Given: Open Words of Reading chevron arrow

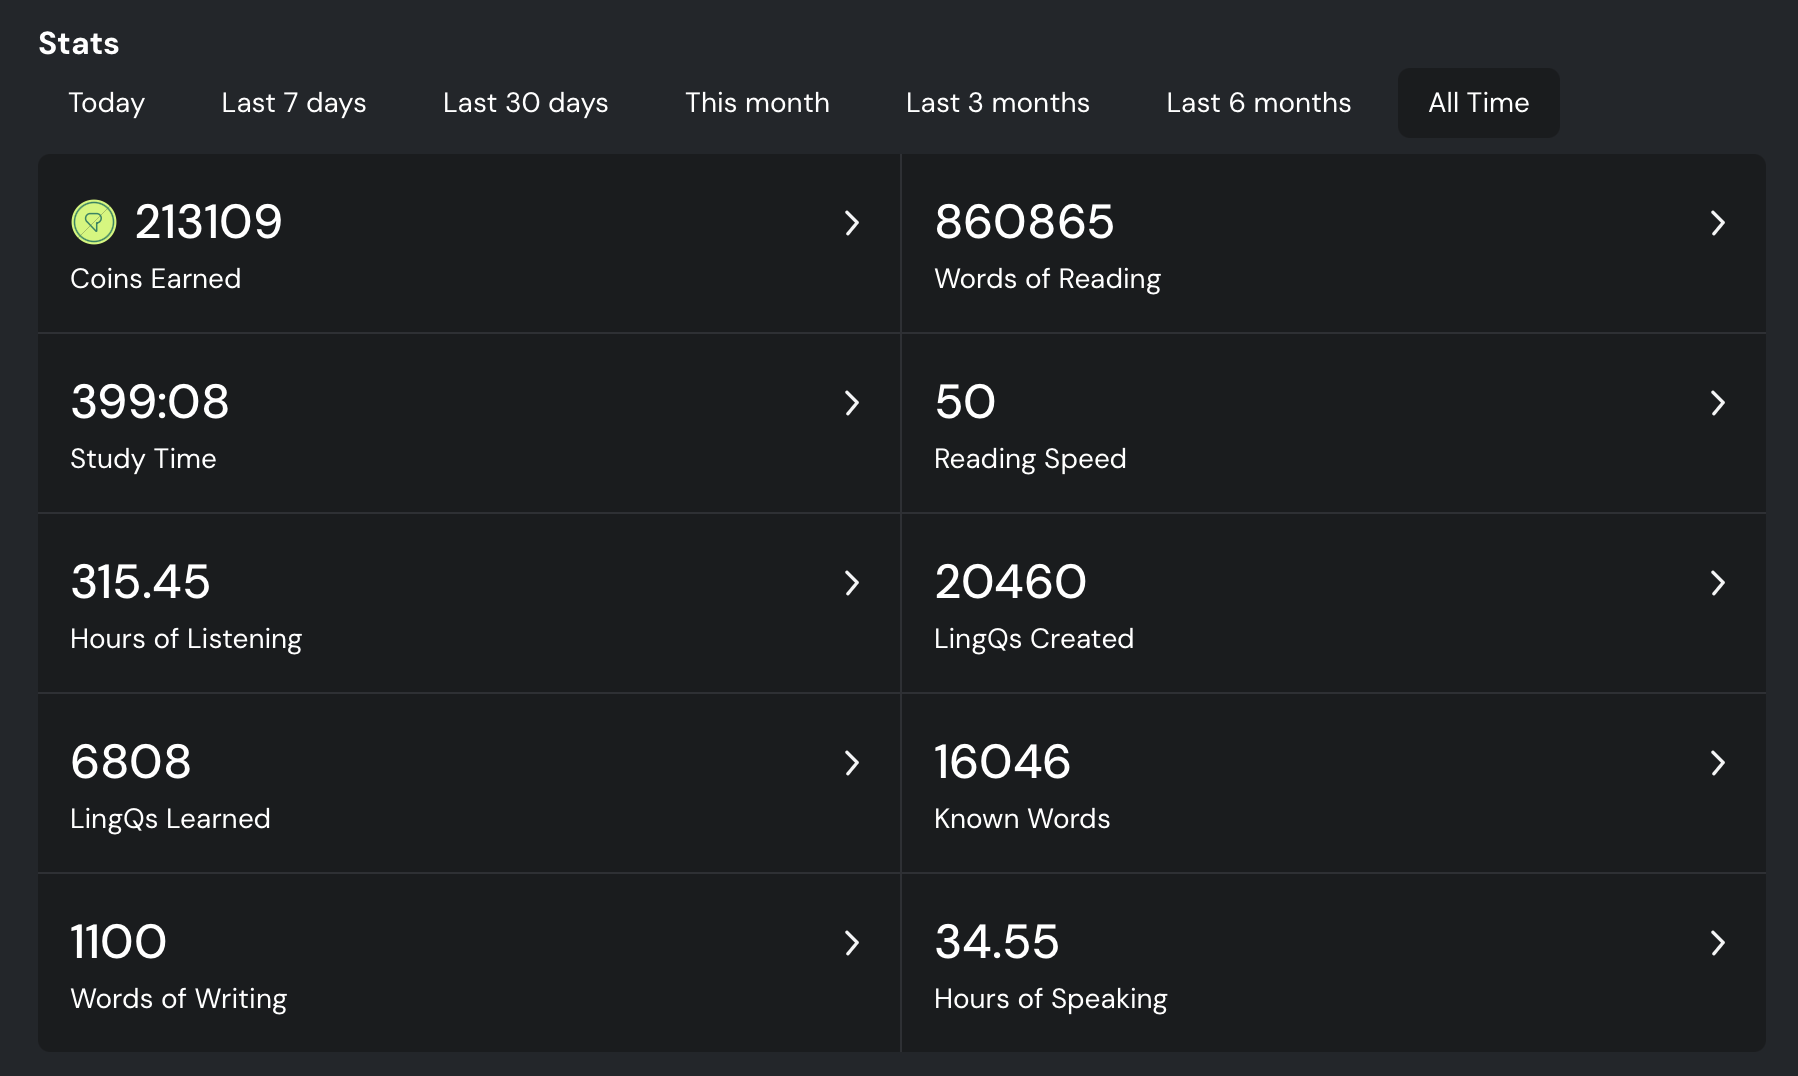Looking at the screenshot, I should tap(1718, 223).
